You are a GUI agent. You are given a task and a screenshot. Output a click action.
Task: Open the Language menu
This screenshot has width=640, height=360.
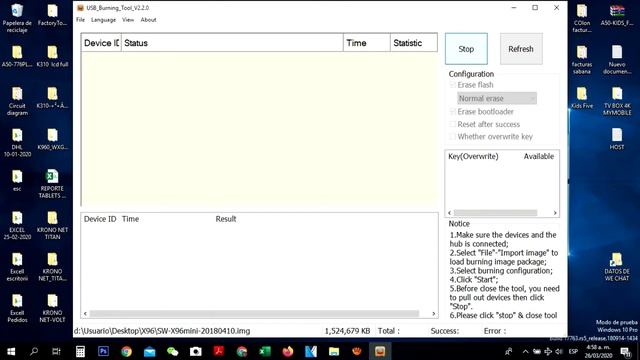(103, 20)
